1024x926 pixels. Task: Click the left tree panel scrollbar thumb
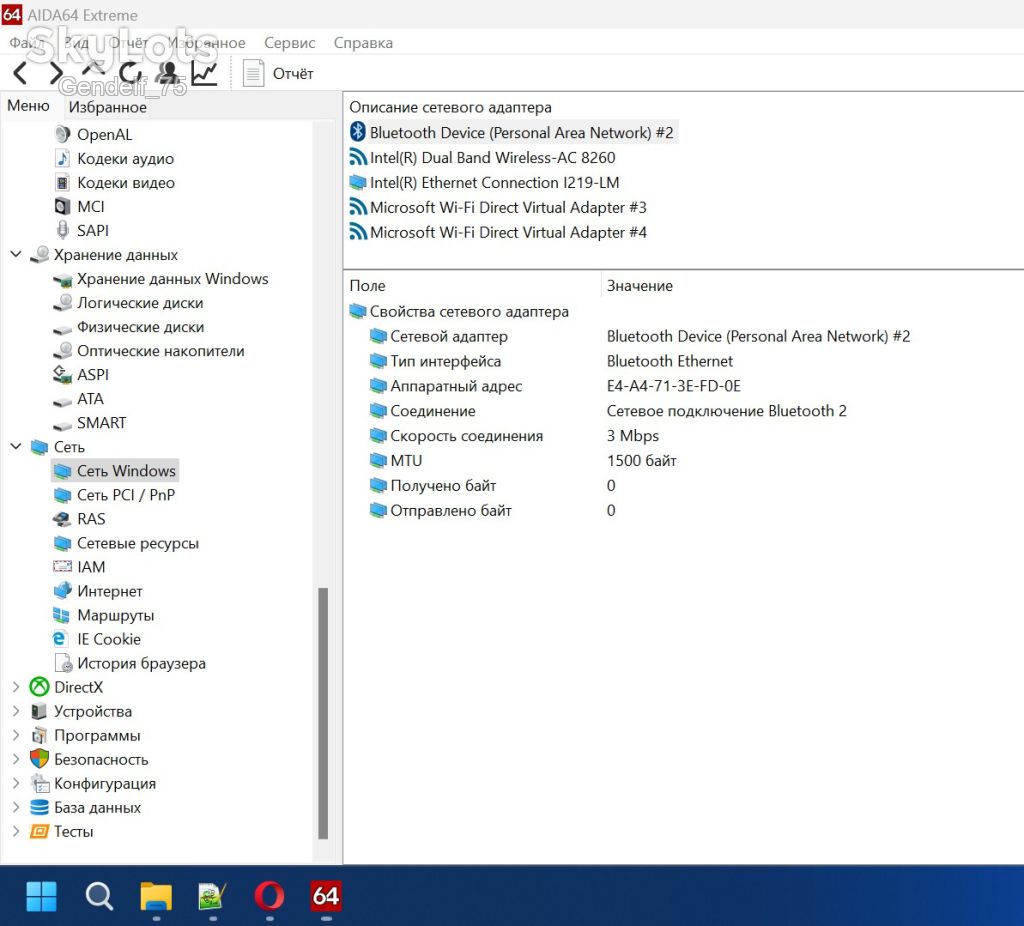[x=323, y=712]
